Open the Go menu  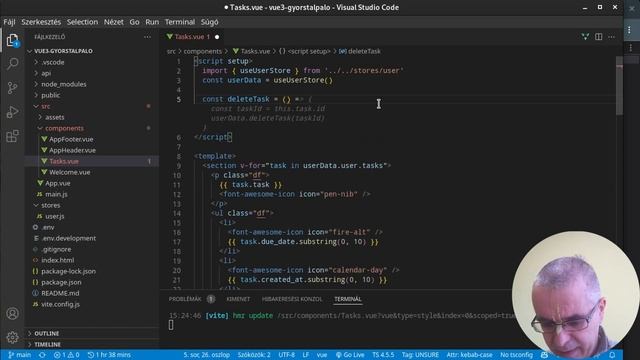(x=134, y=22)
